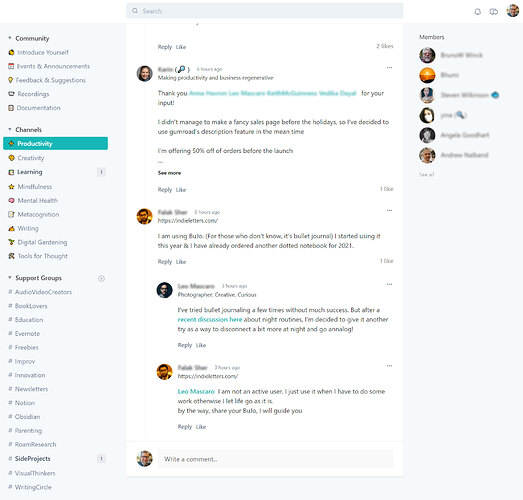Open the SideProjects support group
This screenshot has height=500, width=523.
click(x=32, y=459)
